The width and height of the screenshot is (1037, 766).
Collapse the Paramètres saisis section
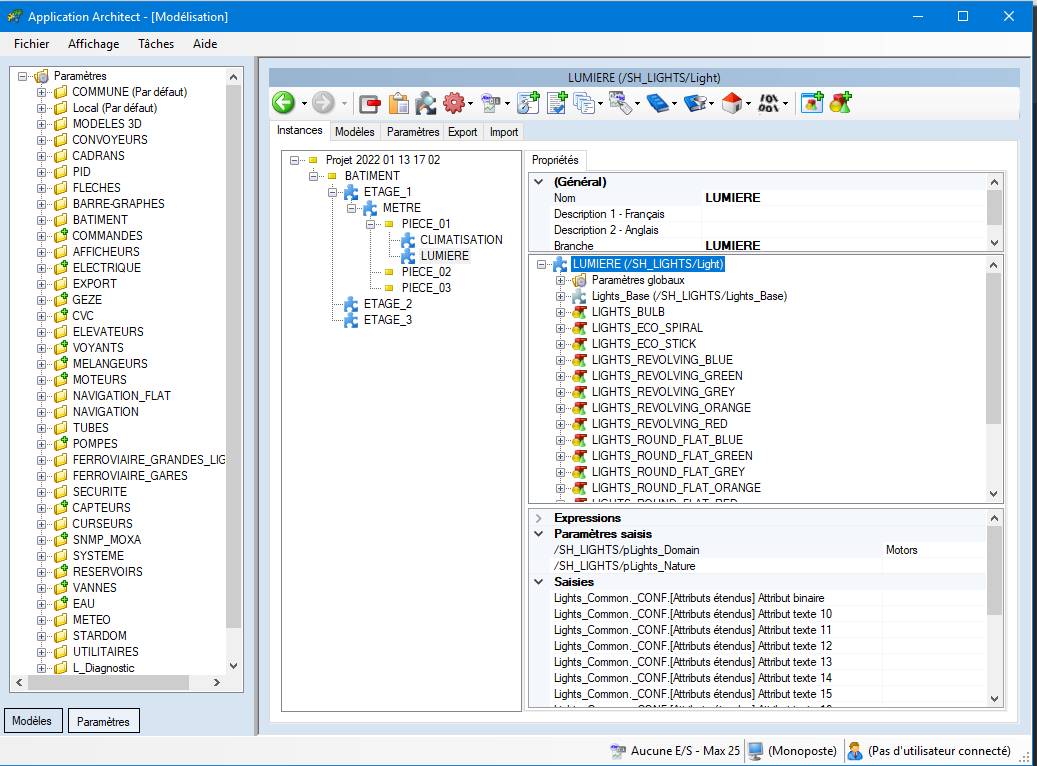pyautogui.click(x=539, y=534)
